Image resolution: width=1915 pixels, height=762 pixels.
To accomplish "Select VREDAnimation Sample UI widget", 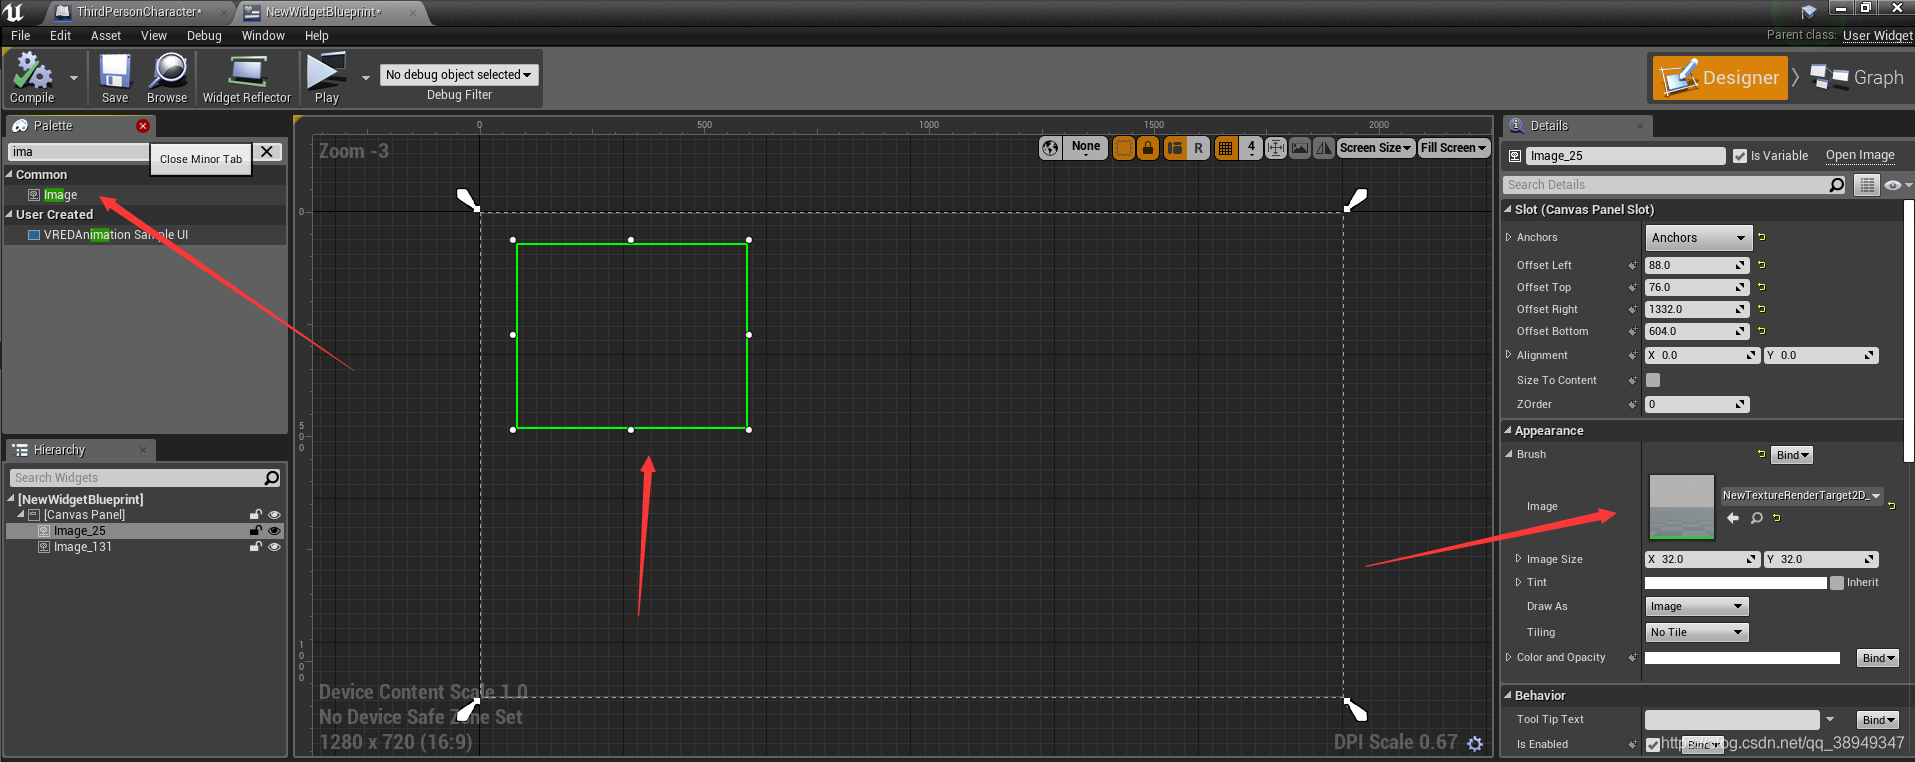I will [x=115, y=235].
